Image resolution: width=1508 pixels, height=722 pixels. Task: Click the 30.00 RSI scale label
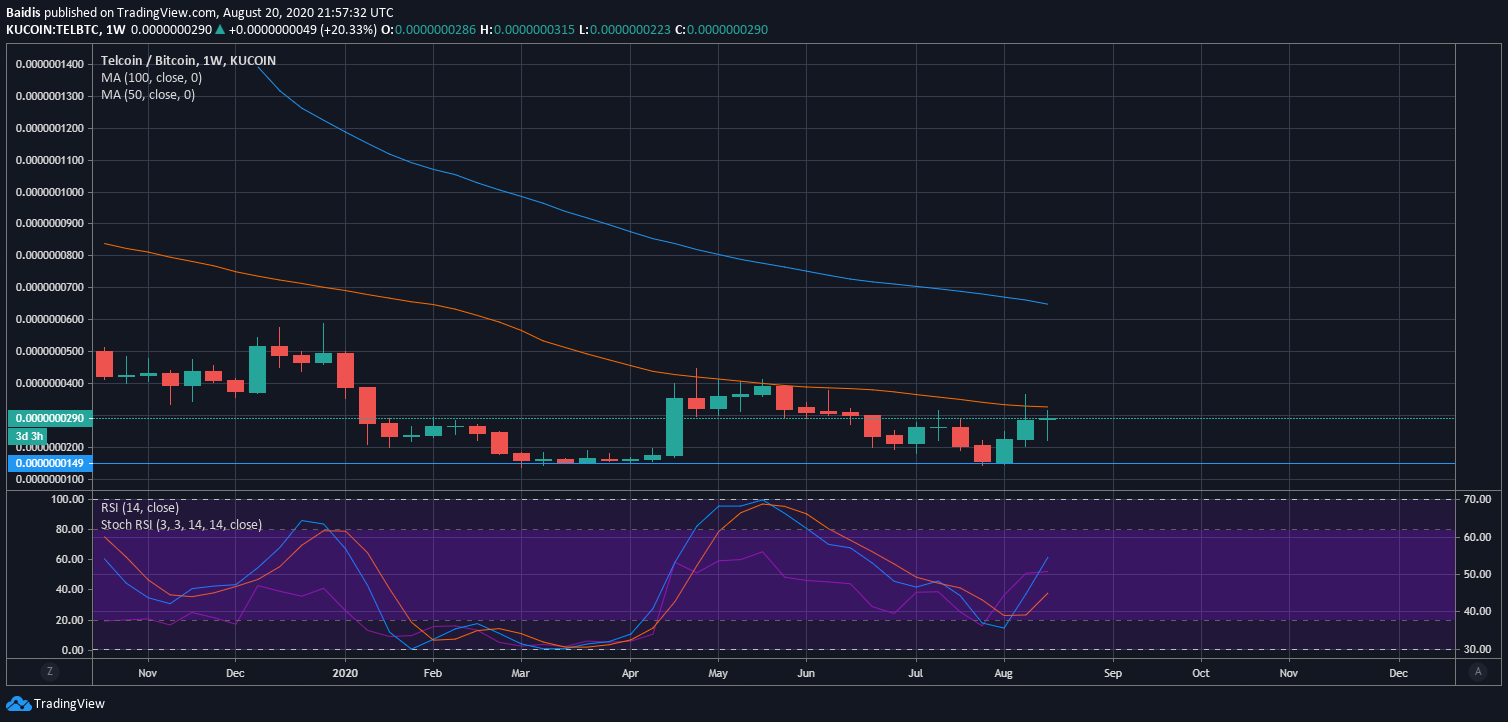click(x=1477, y=650)
